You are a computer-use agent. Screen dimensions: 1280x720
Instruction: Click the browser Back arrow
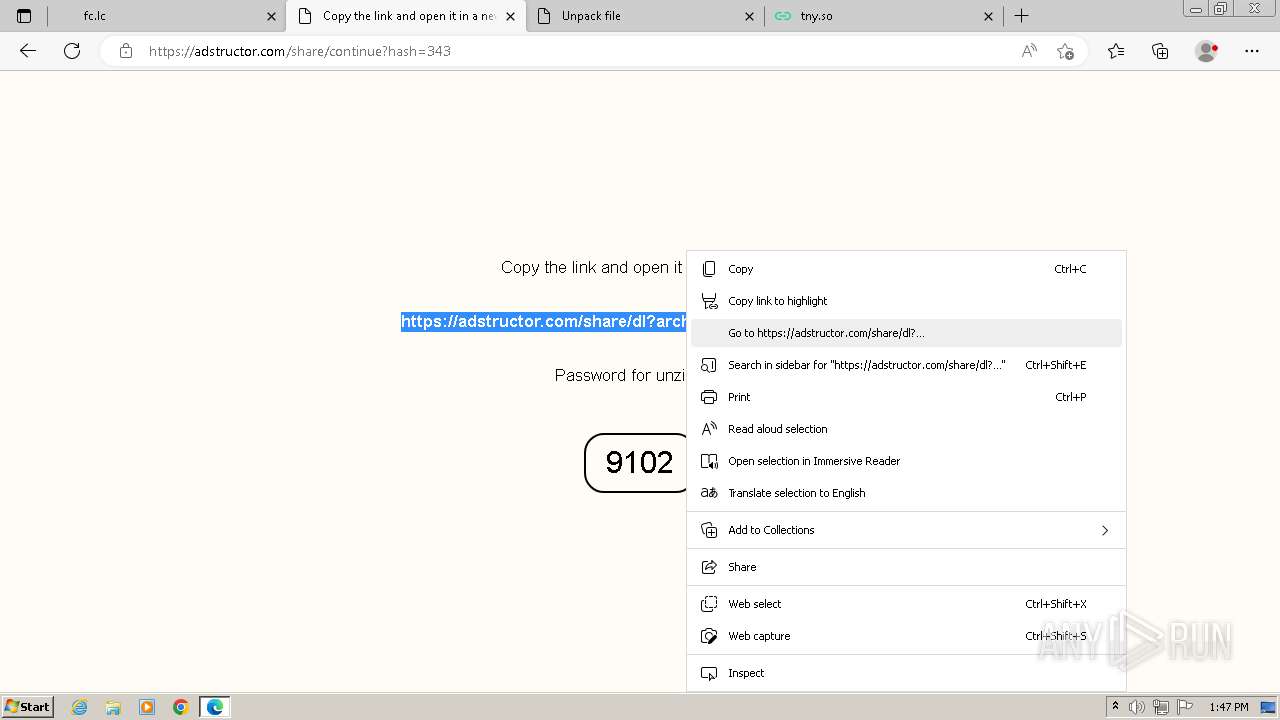click(28, 51)
